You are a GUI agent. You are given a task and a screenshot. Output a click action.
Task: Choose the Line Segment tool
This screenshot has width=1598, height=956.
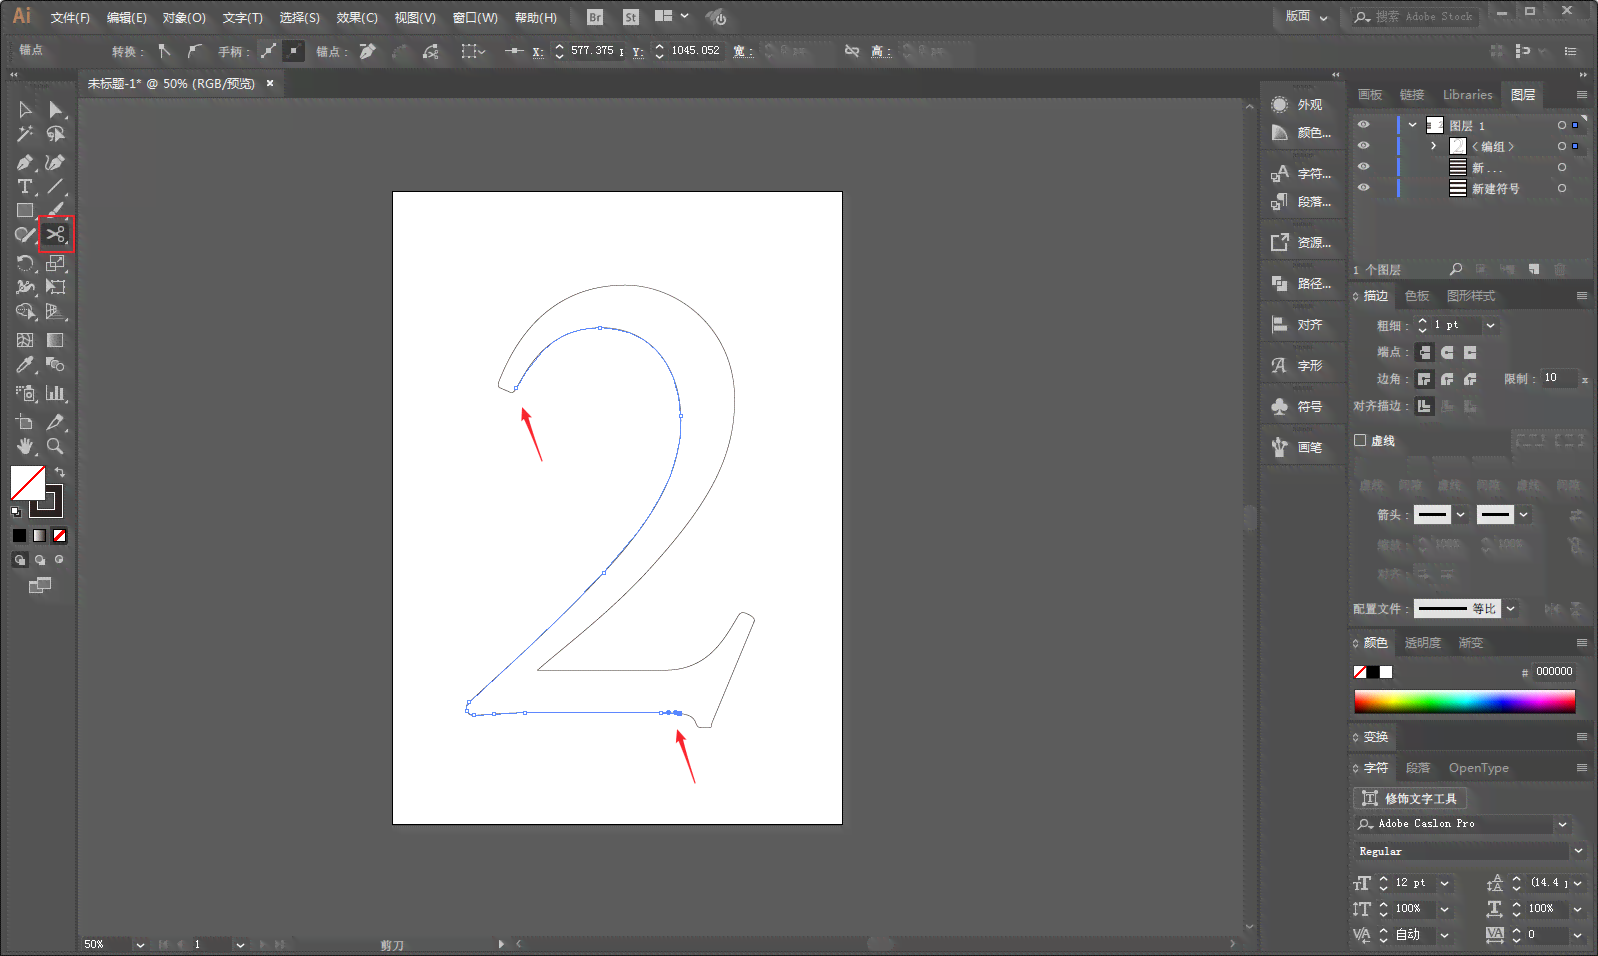(x=56, y=187)
